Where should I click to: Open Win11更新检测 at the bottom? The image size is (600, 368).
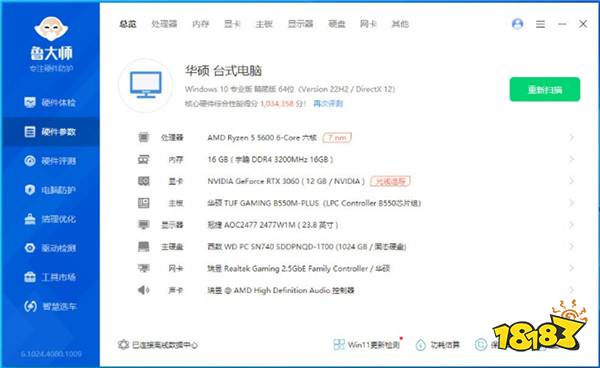367,345
